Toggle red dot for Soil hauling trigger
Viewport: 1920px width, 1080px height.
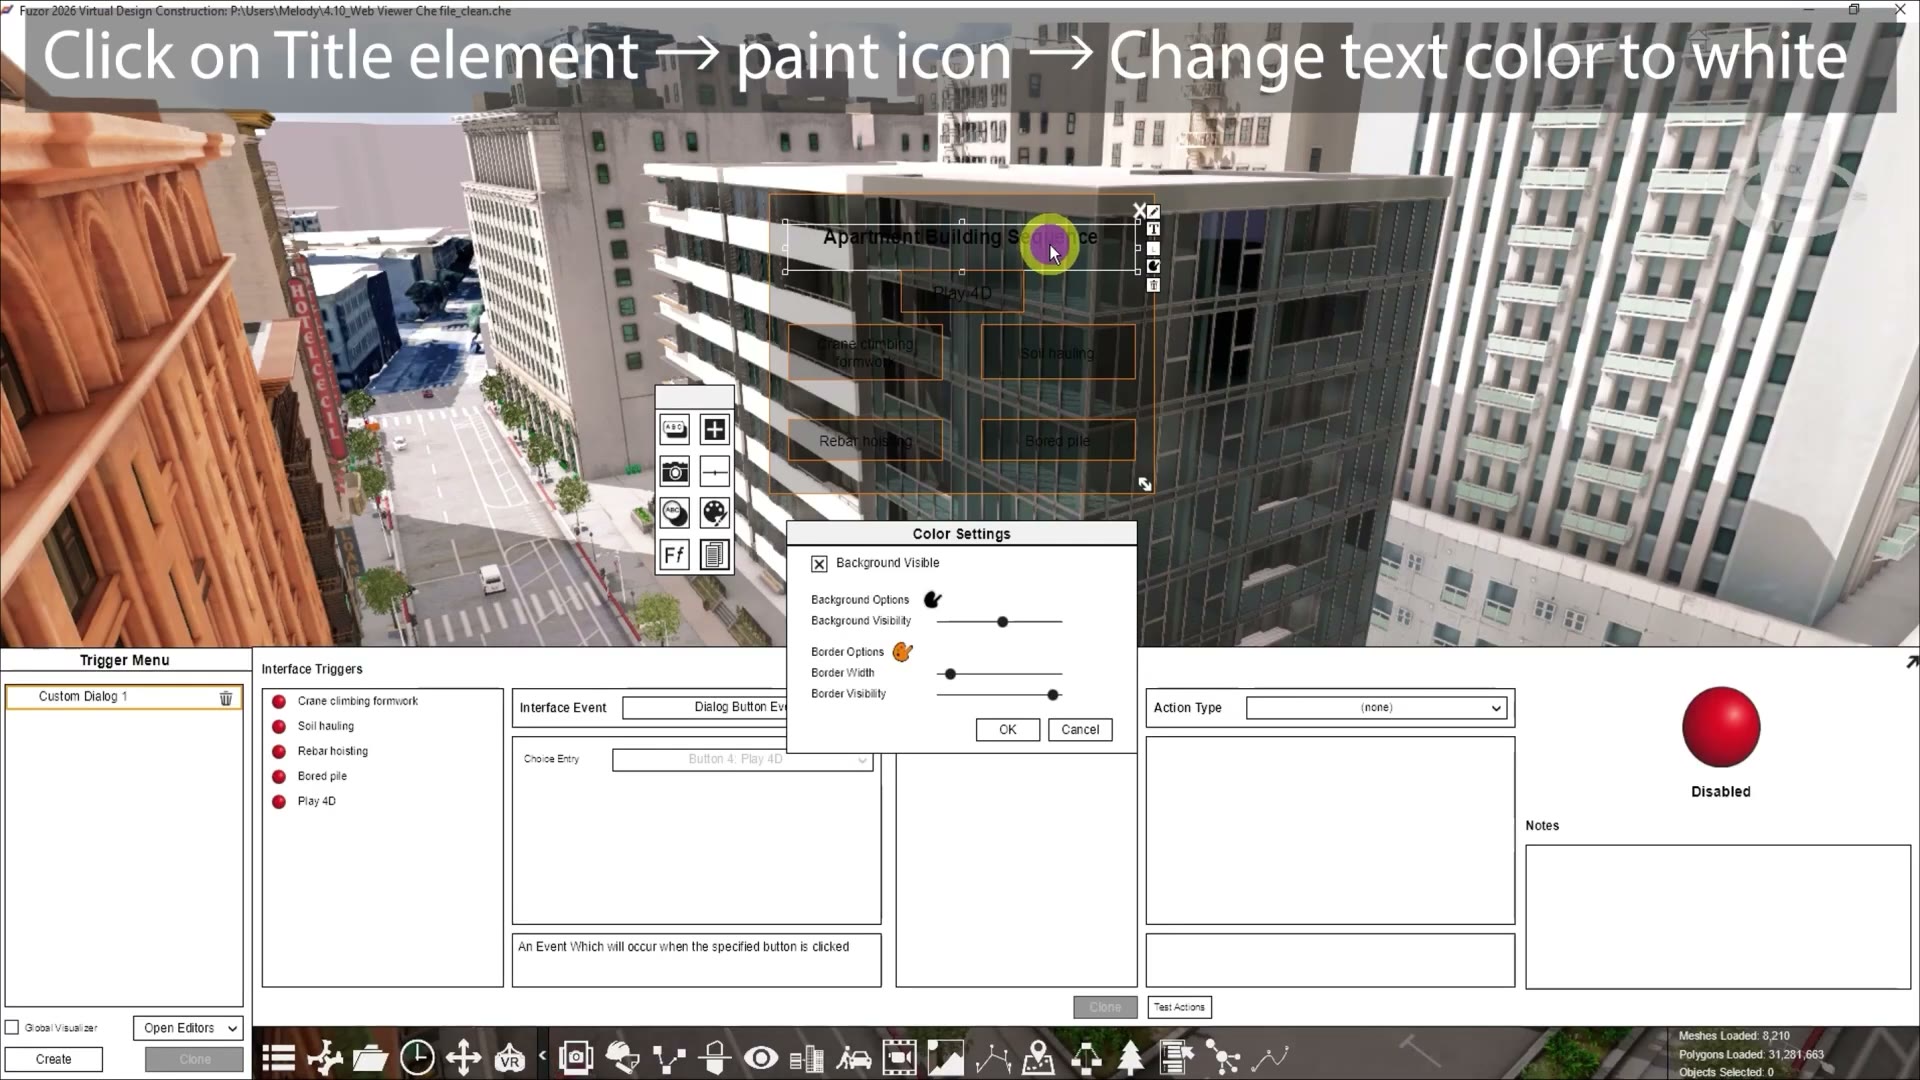pos(279,727)
